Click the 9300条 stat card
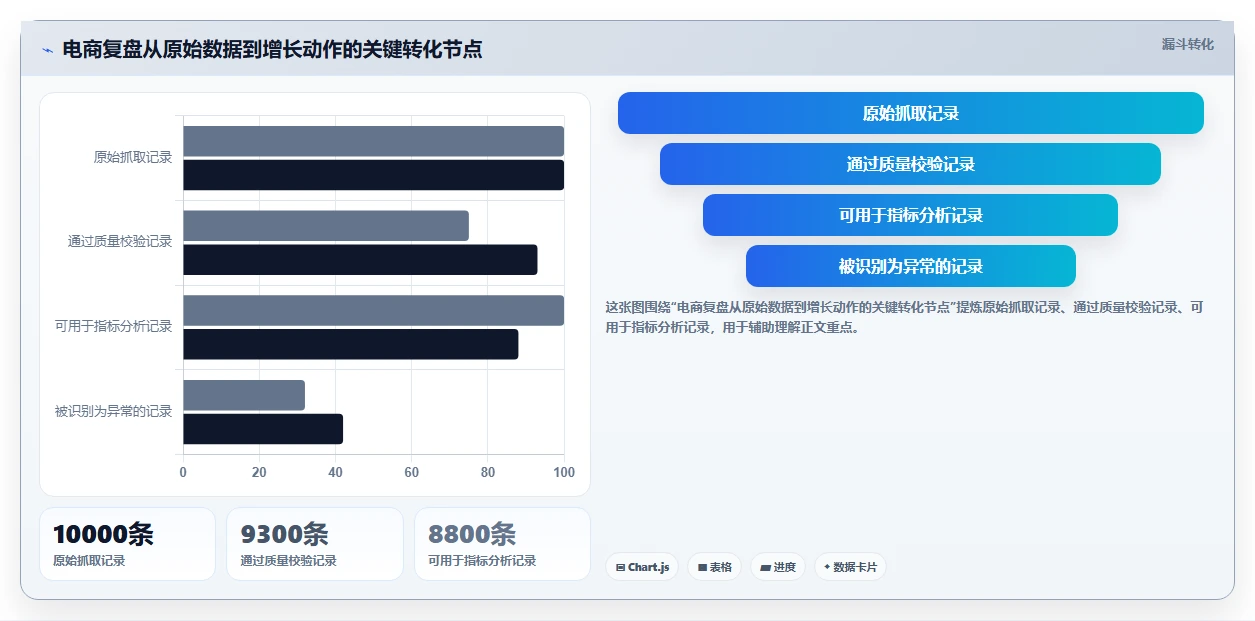This screenshot has width=1255, height=621. click(x=315, y=544)
